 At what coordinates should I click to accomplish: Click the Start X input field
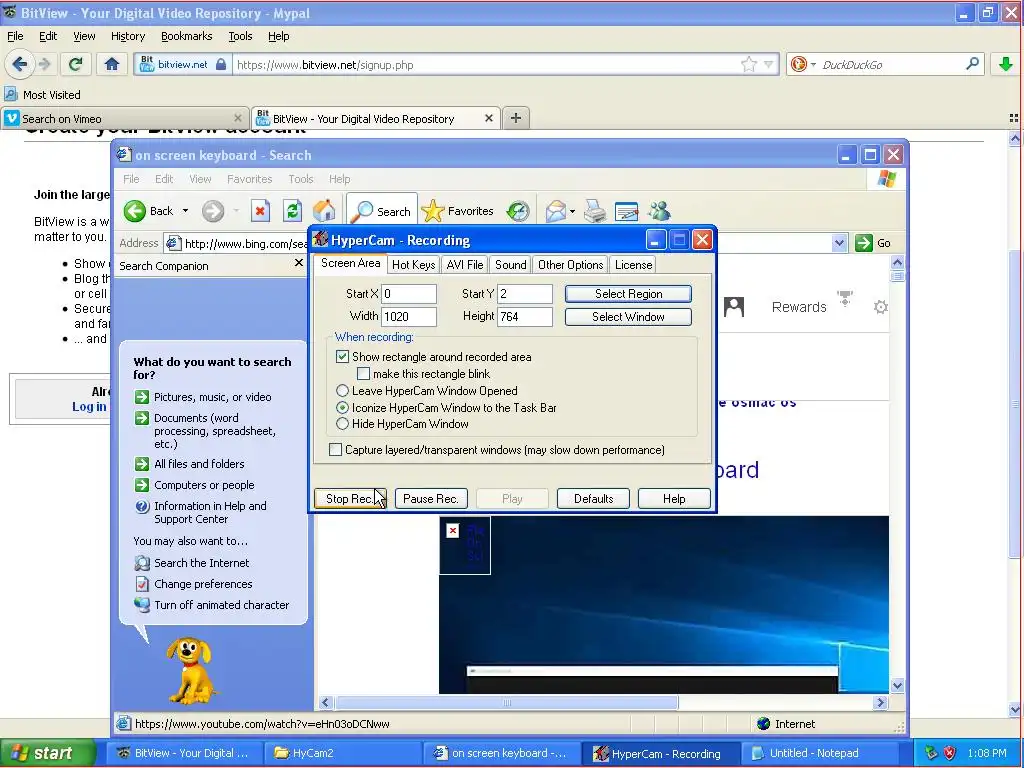pyautogui.click(x=409, y=294)
